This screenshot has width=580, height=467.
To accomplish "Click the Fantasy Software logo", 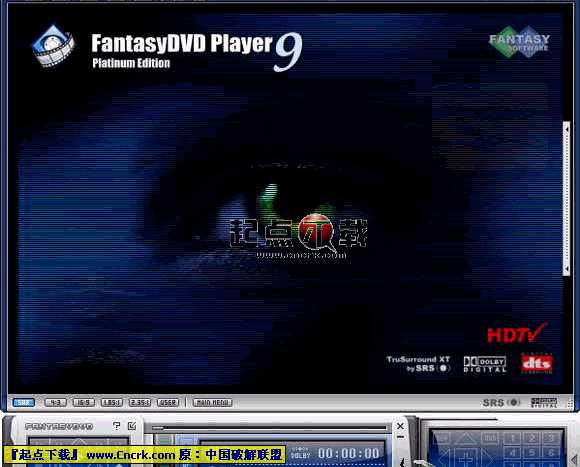I will coord(519,42).
